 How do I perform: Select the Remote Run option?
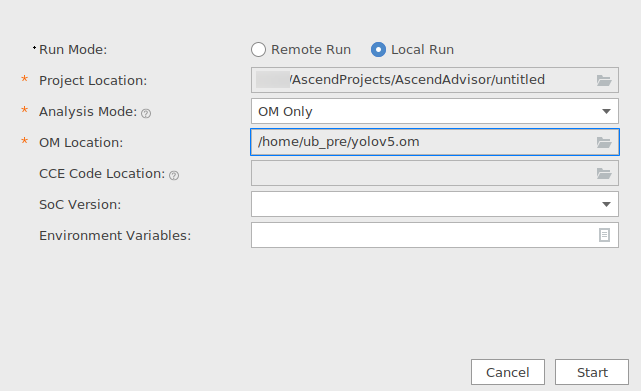pos(258,49)
